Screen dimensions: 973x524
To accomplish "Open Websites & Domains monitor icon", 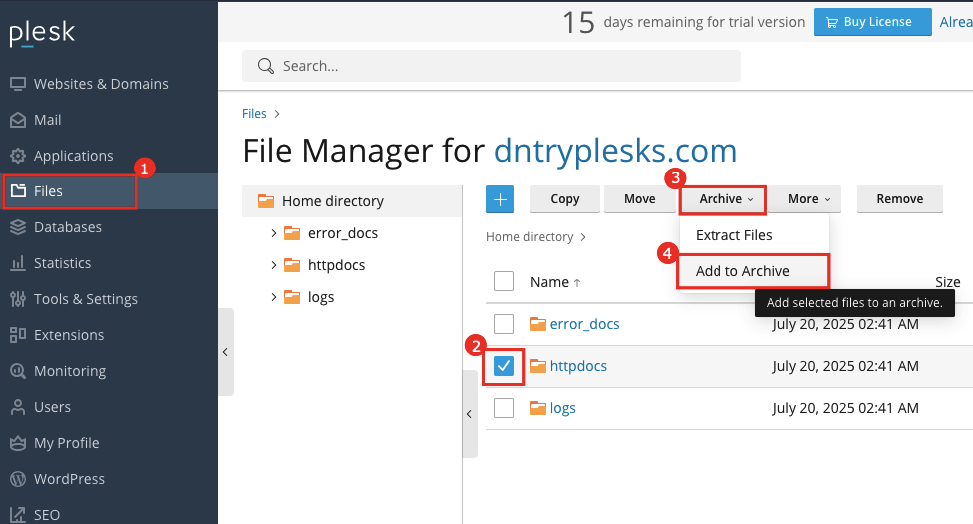I will coord(18,84).
